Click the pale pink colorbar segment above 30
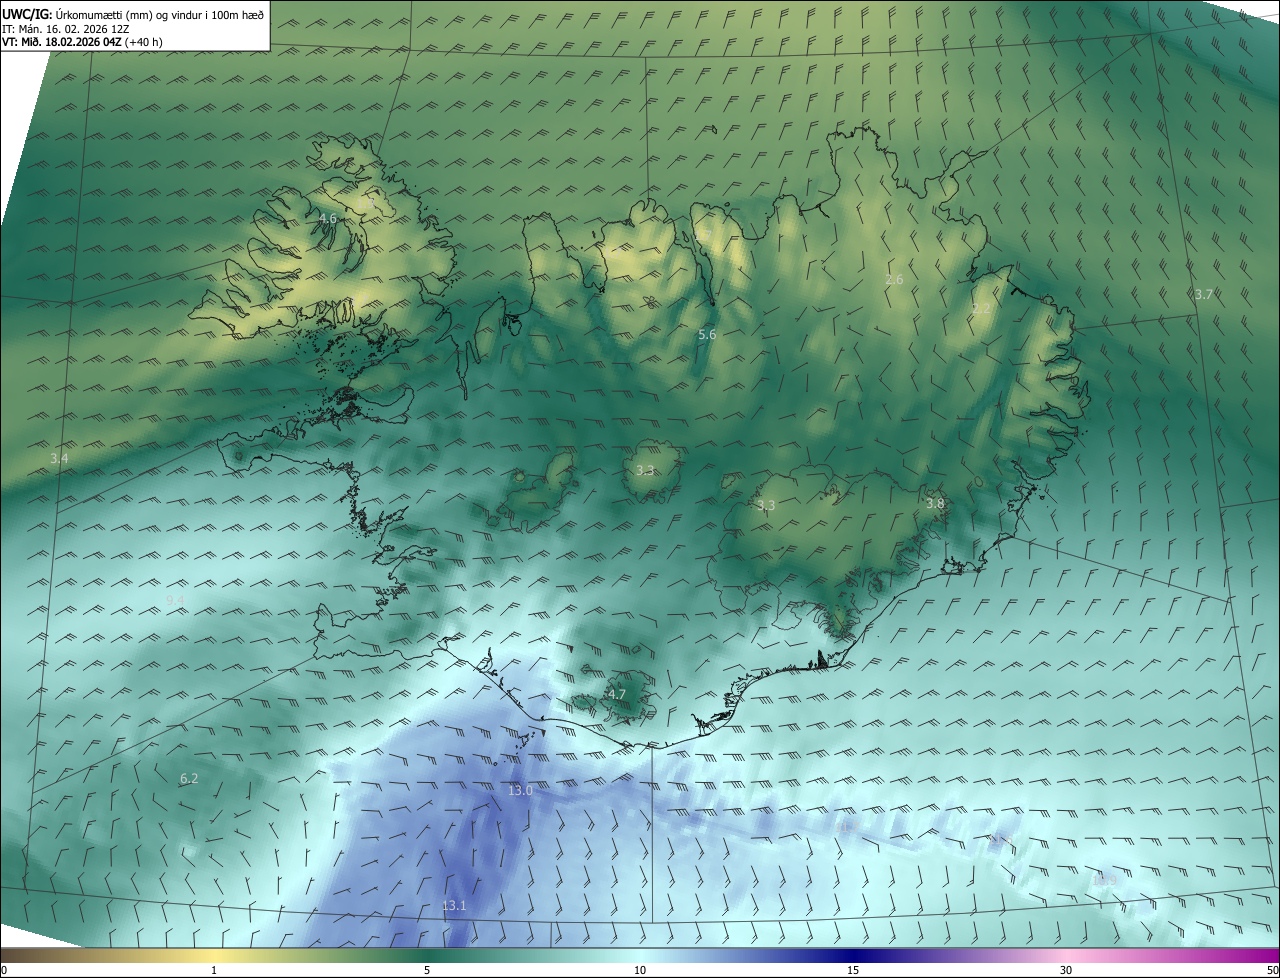Viewport: 1280px width, 978px height. pyautogui.click(x=1066, y=955)
